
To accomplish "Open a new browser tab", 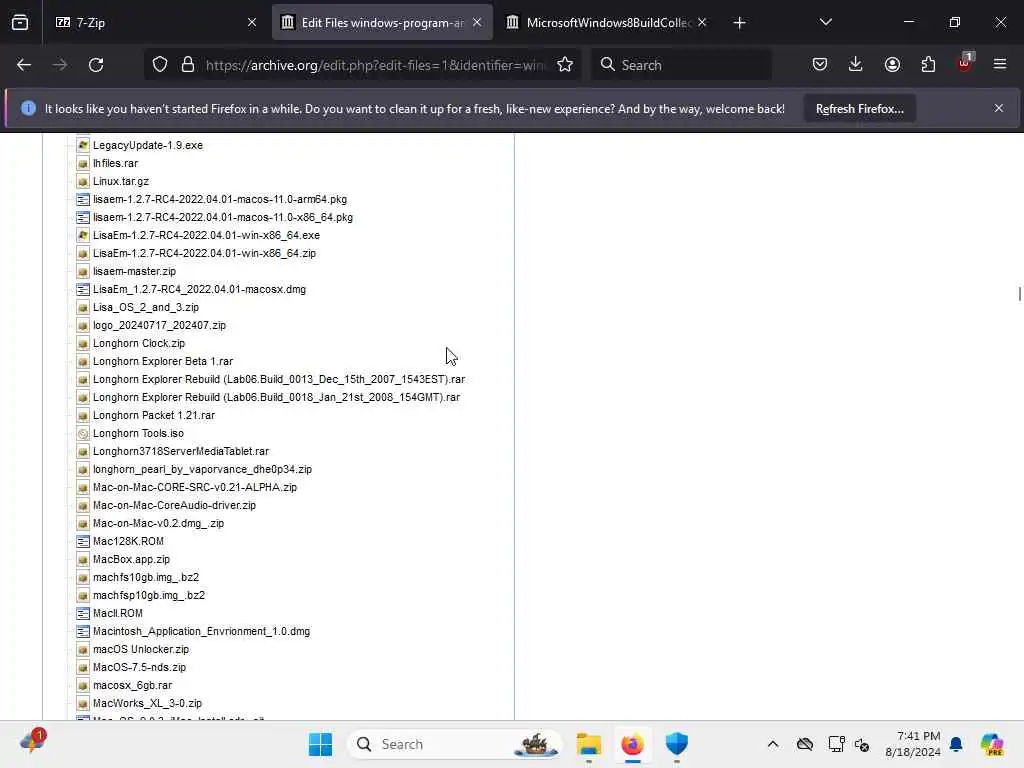I will (739, 23).
